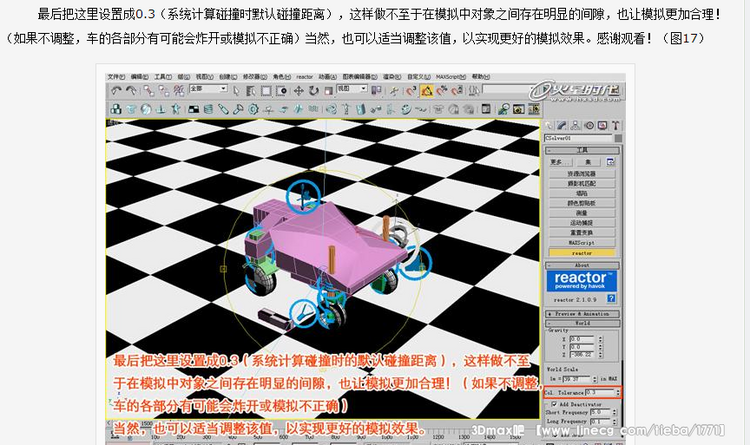Click the Gravity X spinner arrows

point(600,339)
